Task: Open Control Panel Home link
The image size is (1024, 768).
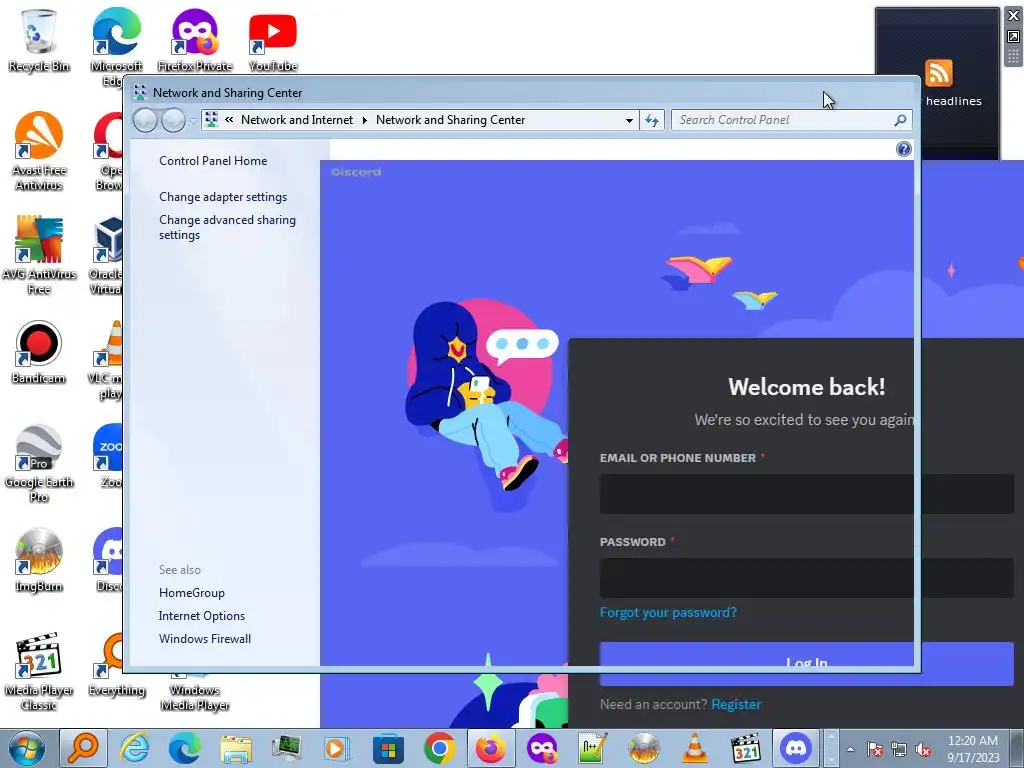Action: point(213,161)
